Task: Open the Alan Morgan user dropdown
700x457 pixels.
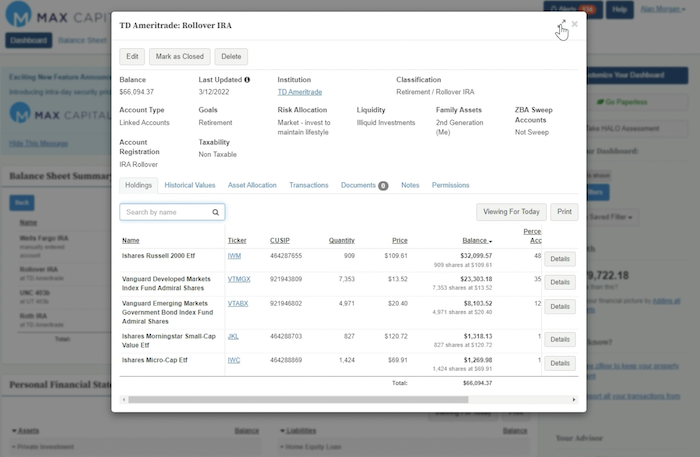Action: [662, 9]
